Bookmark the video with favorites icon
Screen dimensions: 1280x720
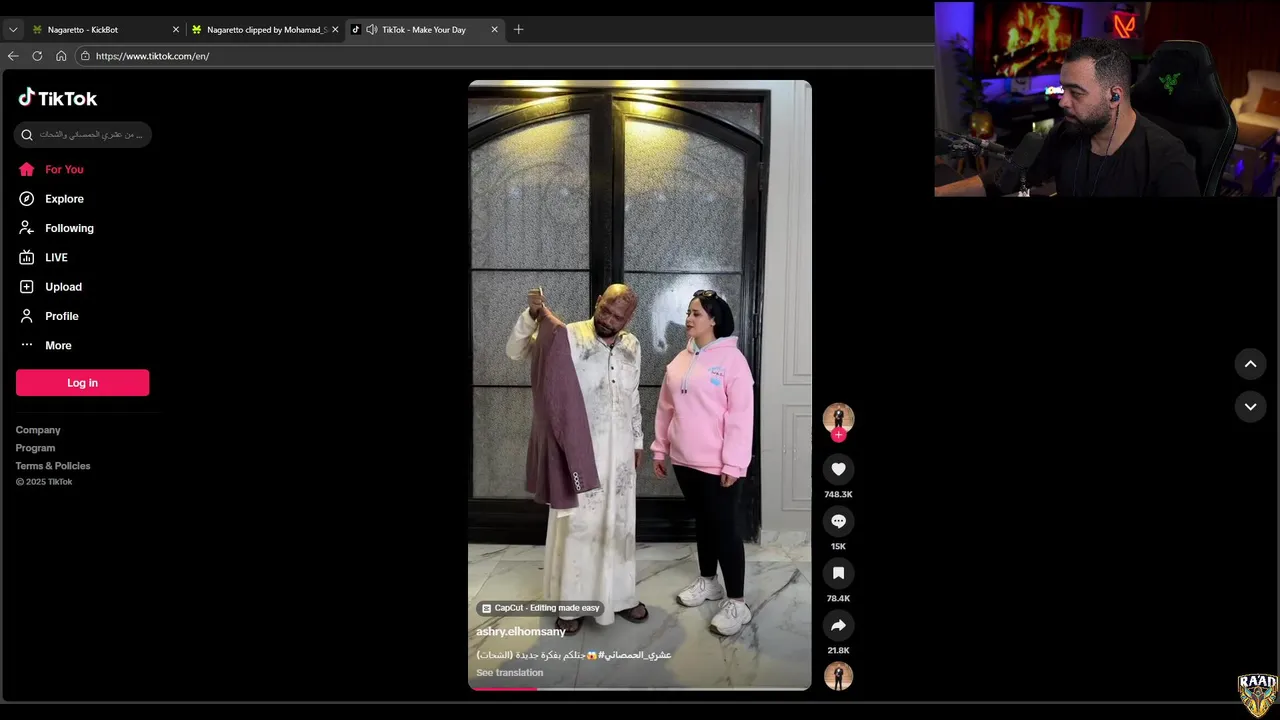[x=838, y=573]
